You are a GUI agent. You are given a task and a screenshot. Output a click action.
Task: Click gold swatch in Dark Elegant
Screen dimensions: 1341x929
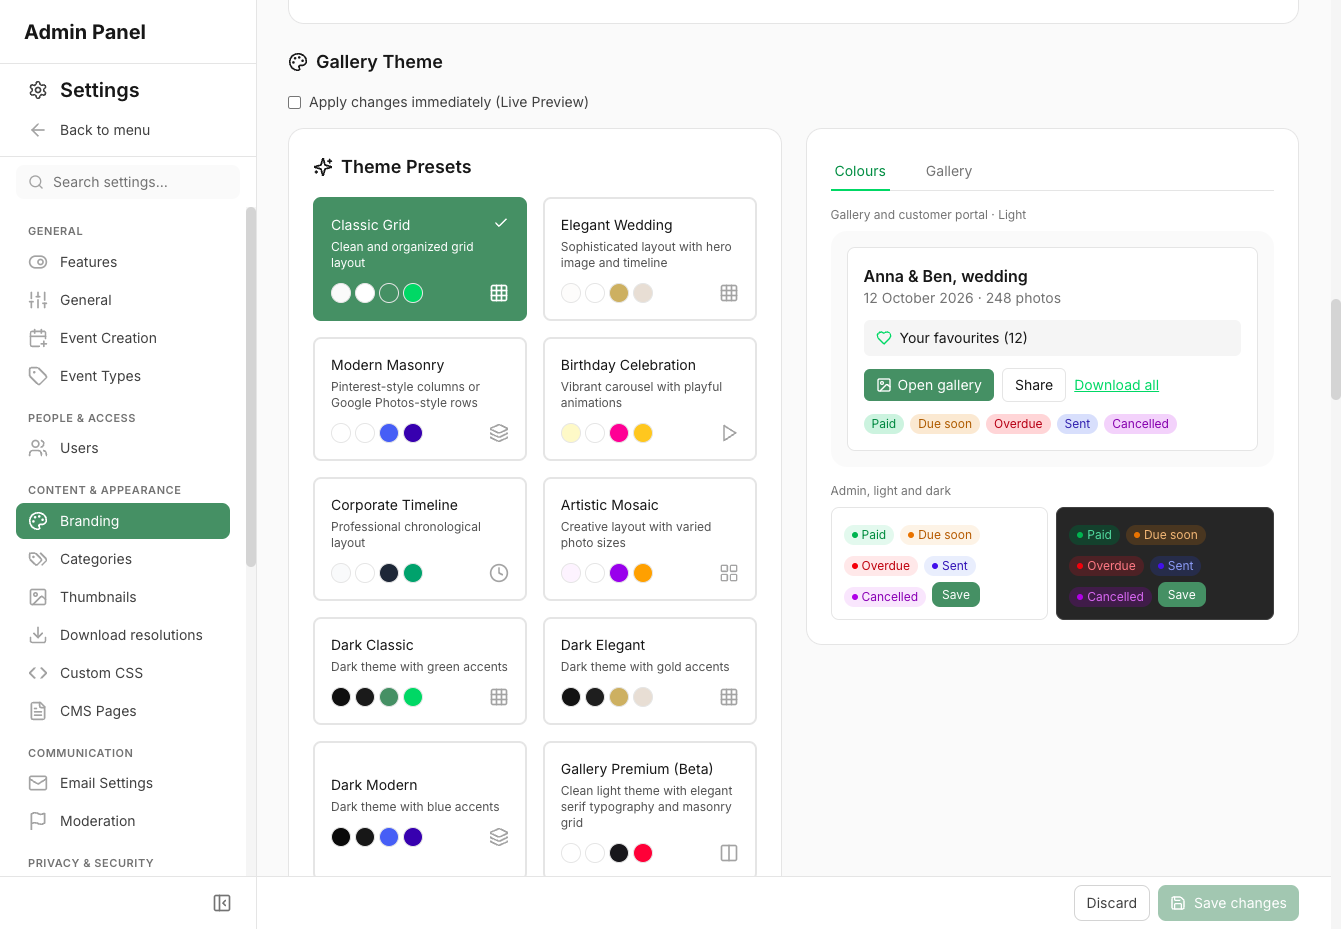tap(619, 697)
